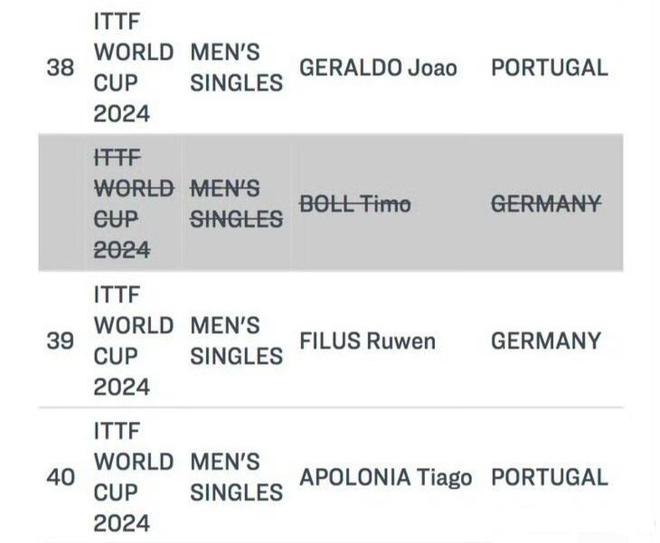This screenshot has width=660, height=543.
Task: Click the crossed-out name BOLL Timo
Action: click(x=355, y=204)
